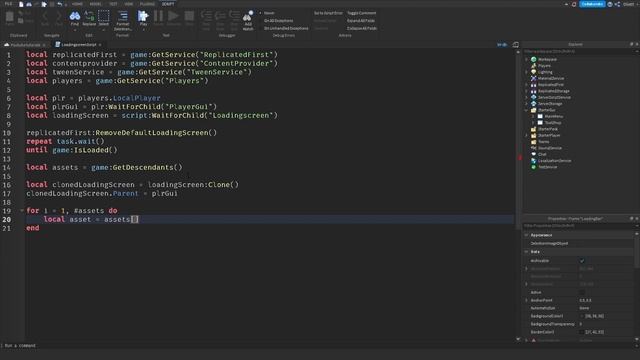Expand the AnchorPoint property
The width and height of the screenshot is (640, 360).
[527, 300]
